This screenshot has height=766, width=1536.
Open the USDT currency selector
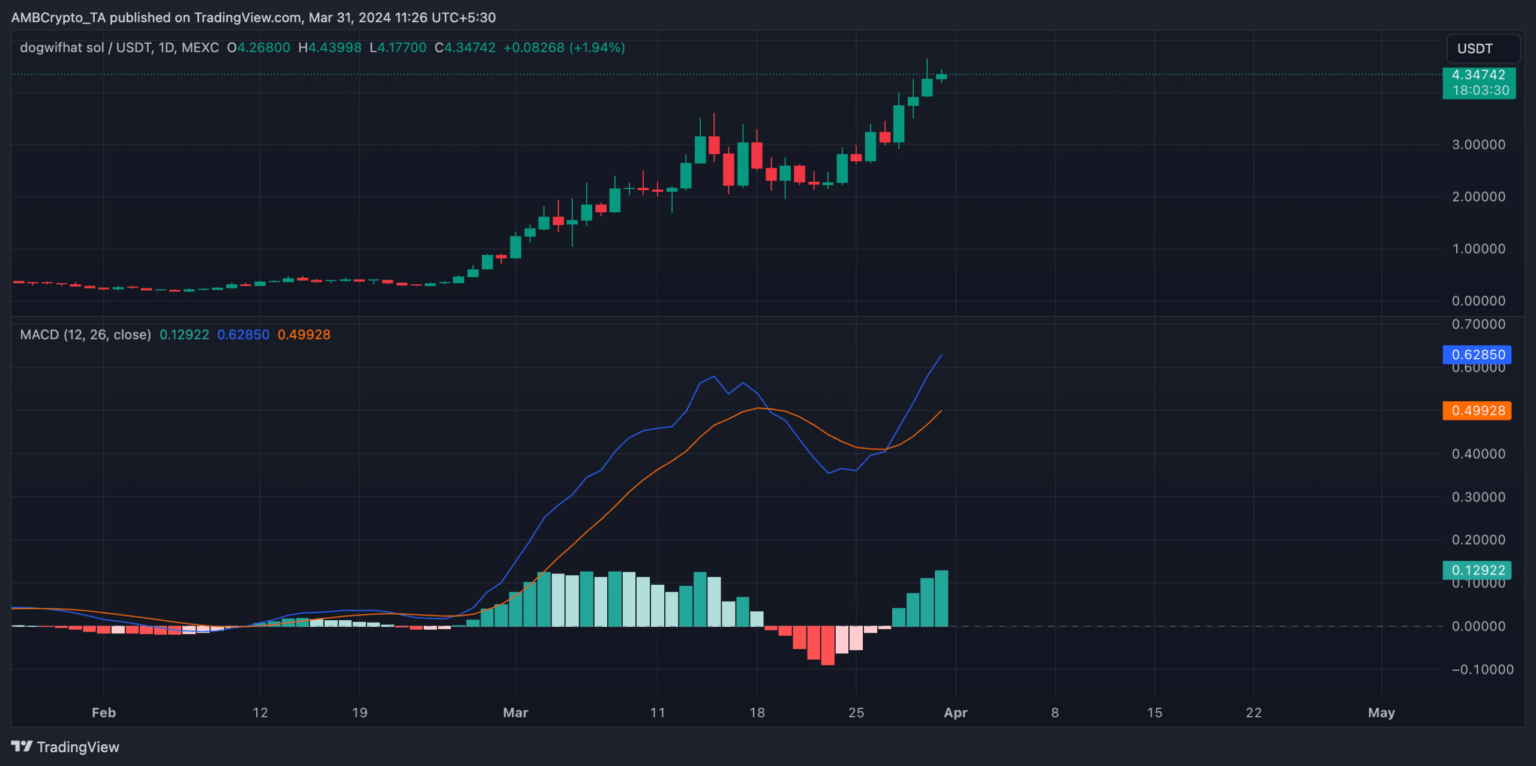pyautogui.click(x=1475, y=49)
